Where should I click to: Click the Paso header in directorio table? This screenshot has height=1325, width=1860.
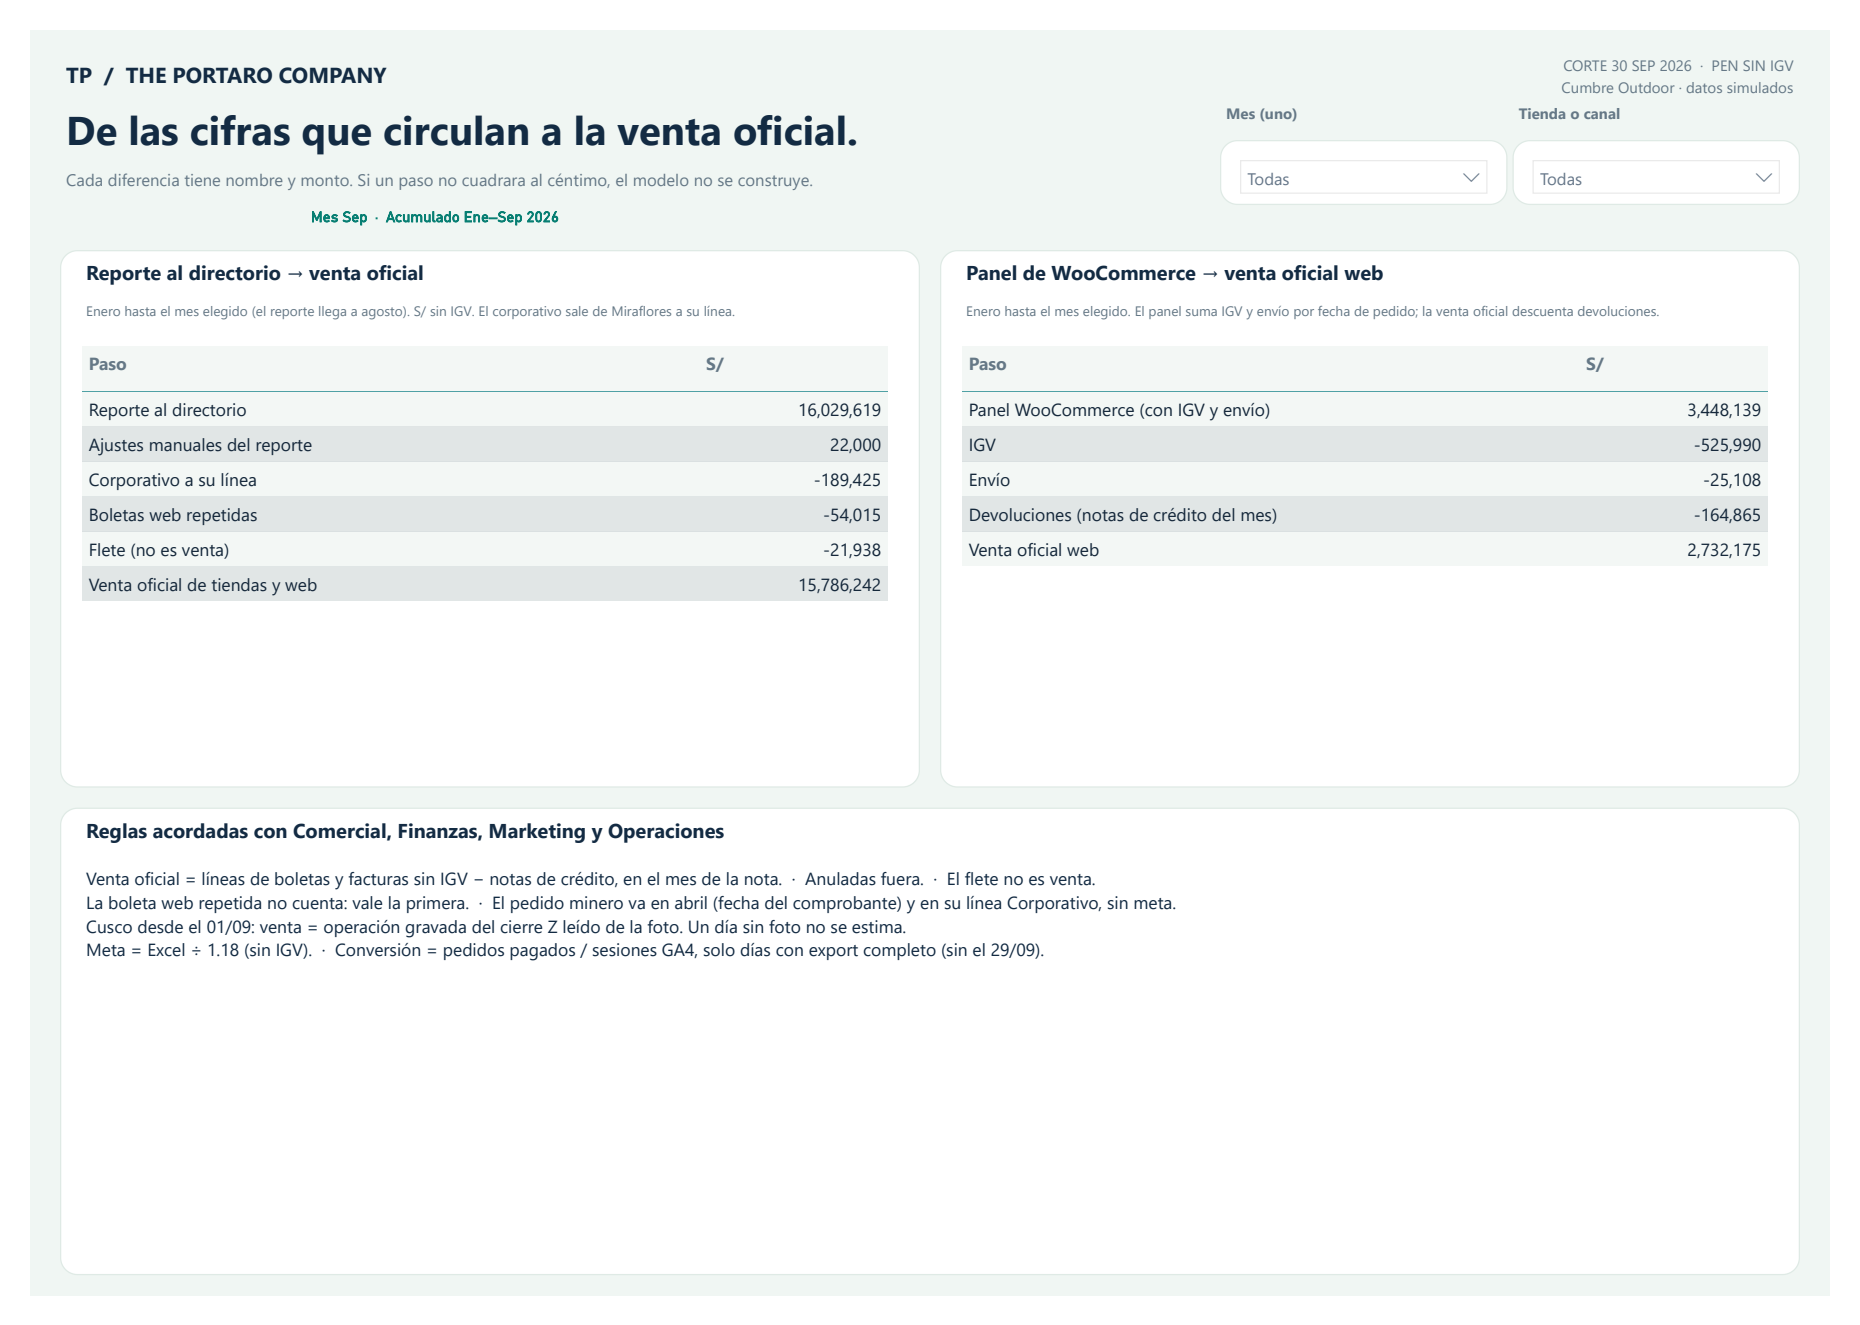click(x=108, y=365)
